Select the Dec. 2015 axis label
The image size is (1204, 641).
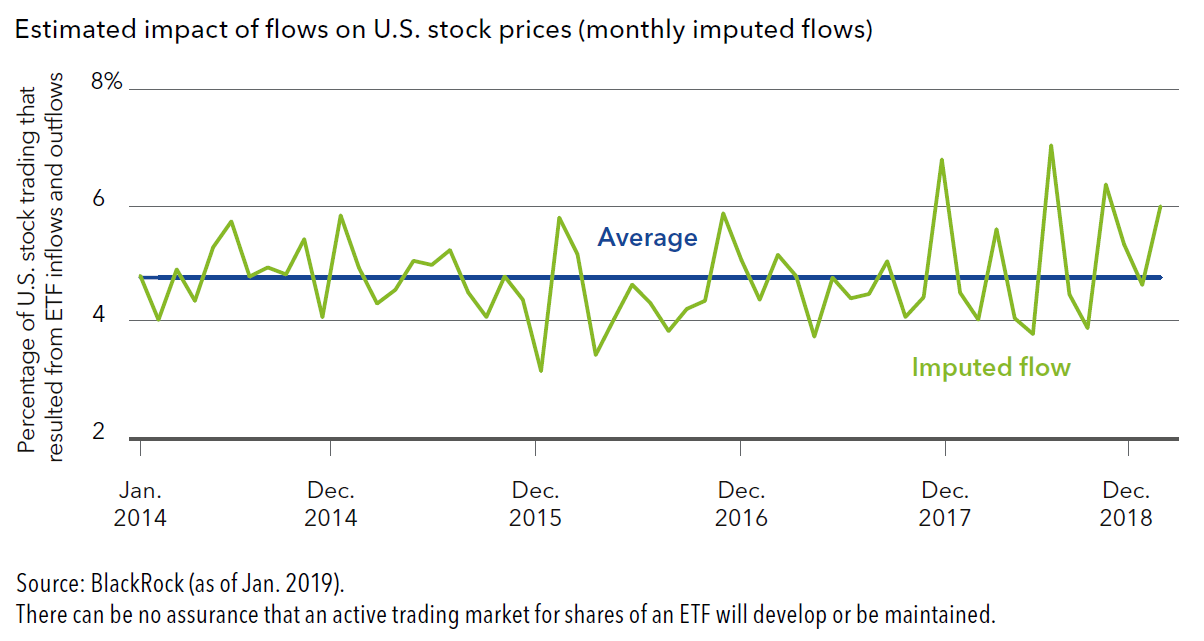(536, 505)
